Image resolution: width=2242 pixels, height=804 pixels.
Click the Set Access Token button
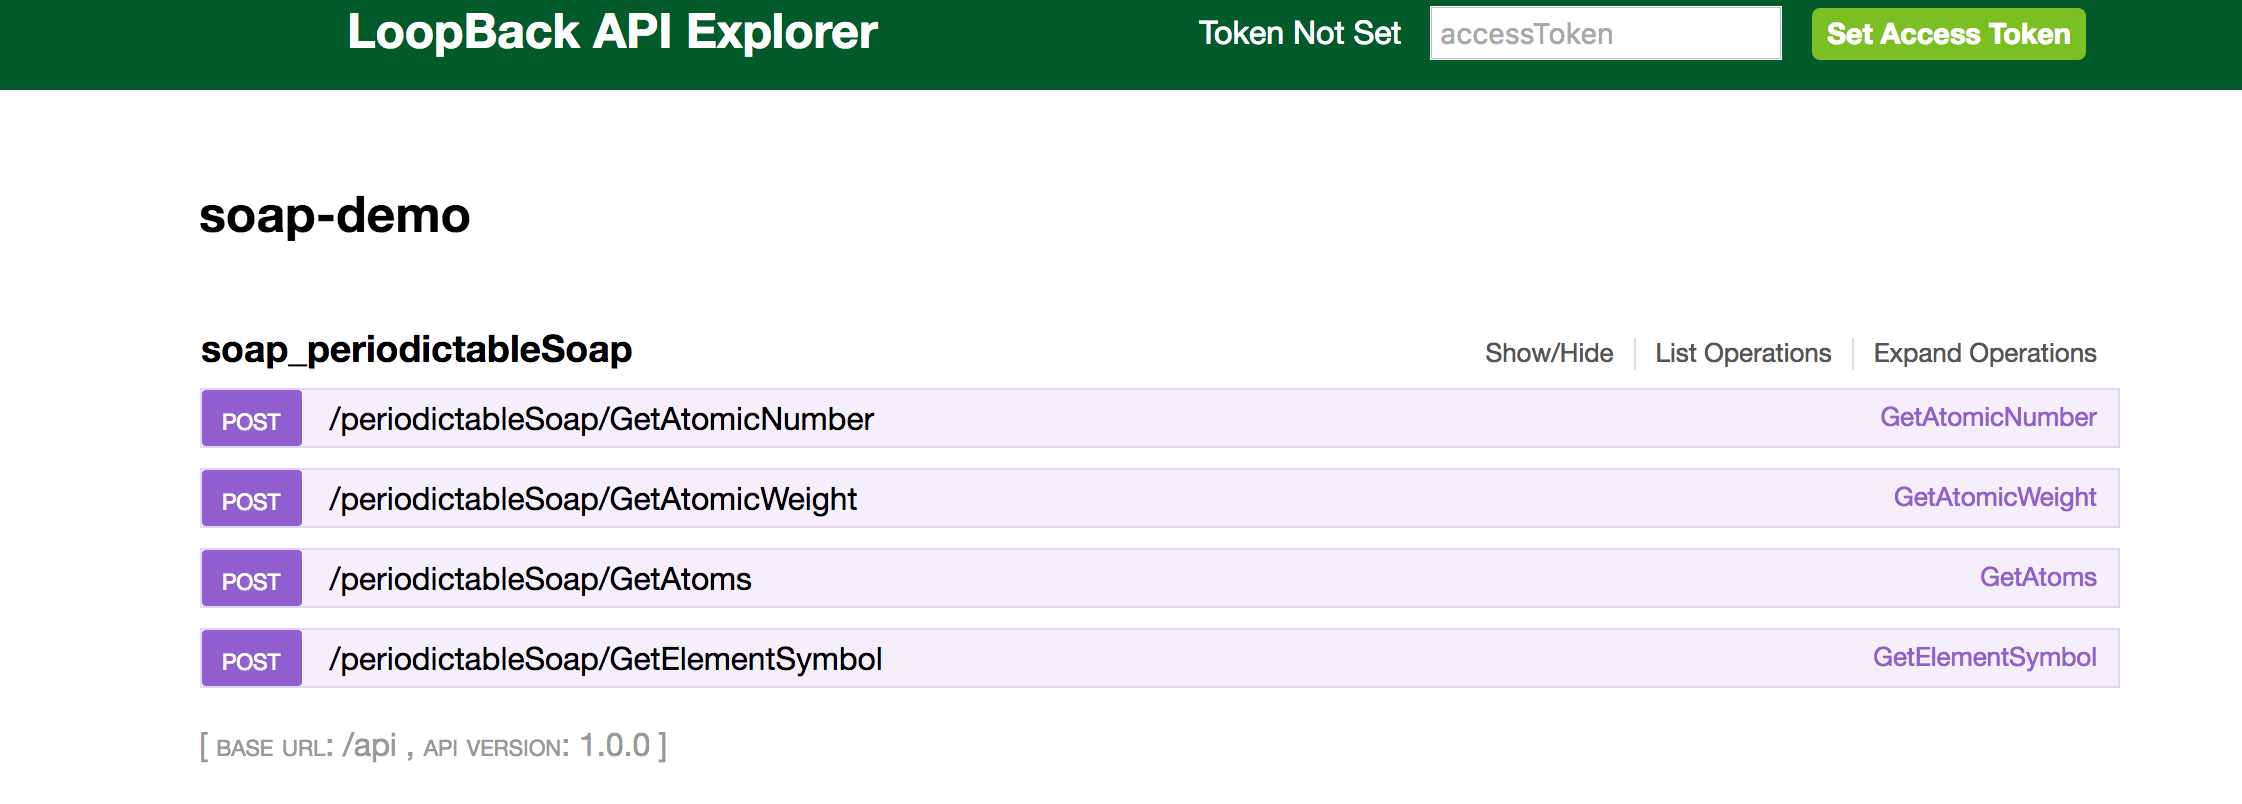(1948, 34)
